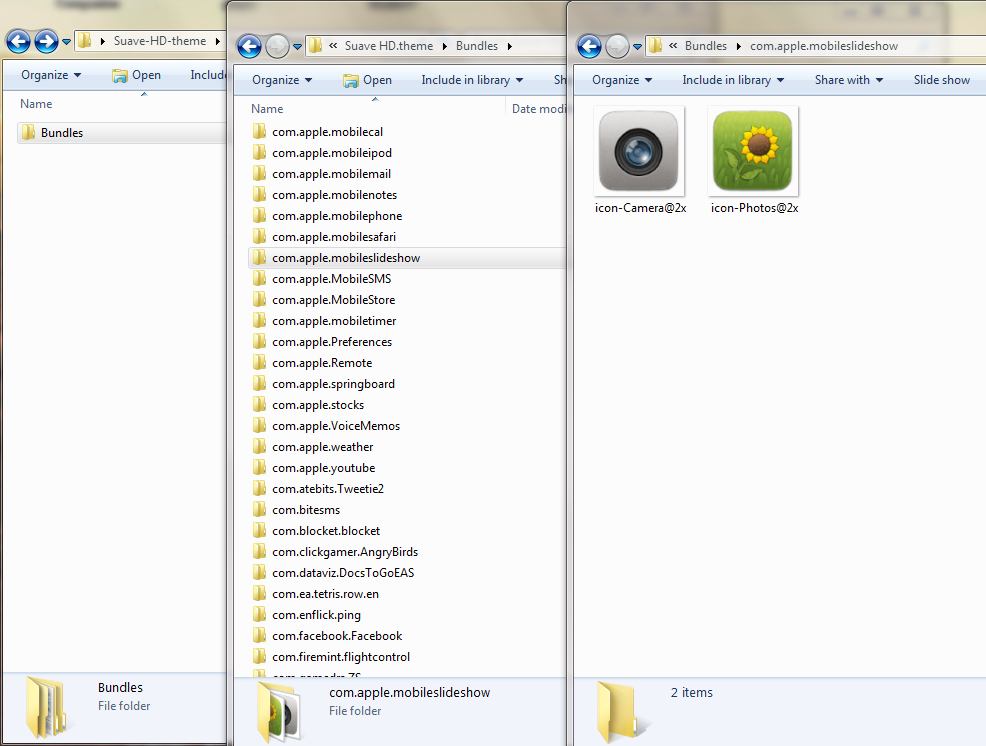Start Slide show from toolbar
Viewport: 986px width, 746px height.
tap(941, 80)
